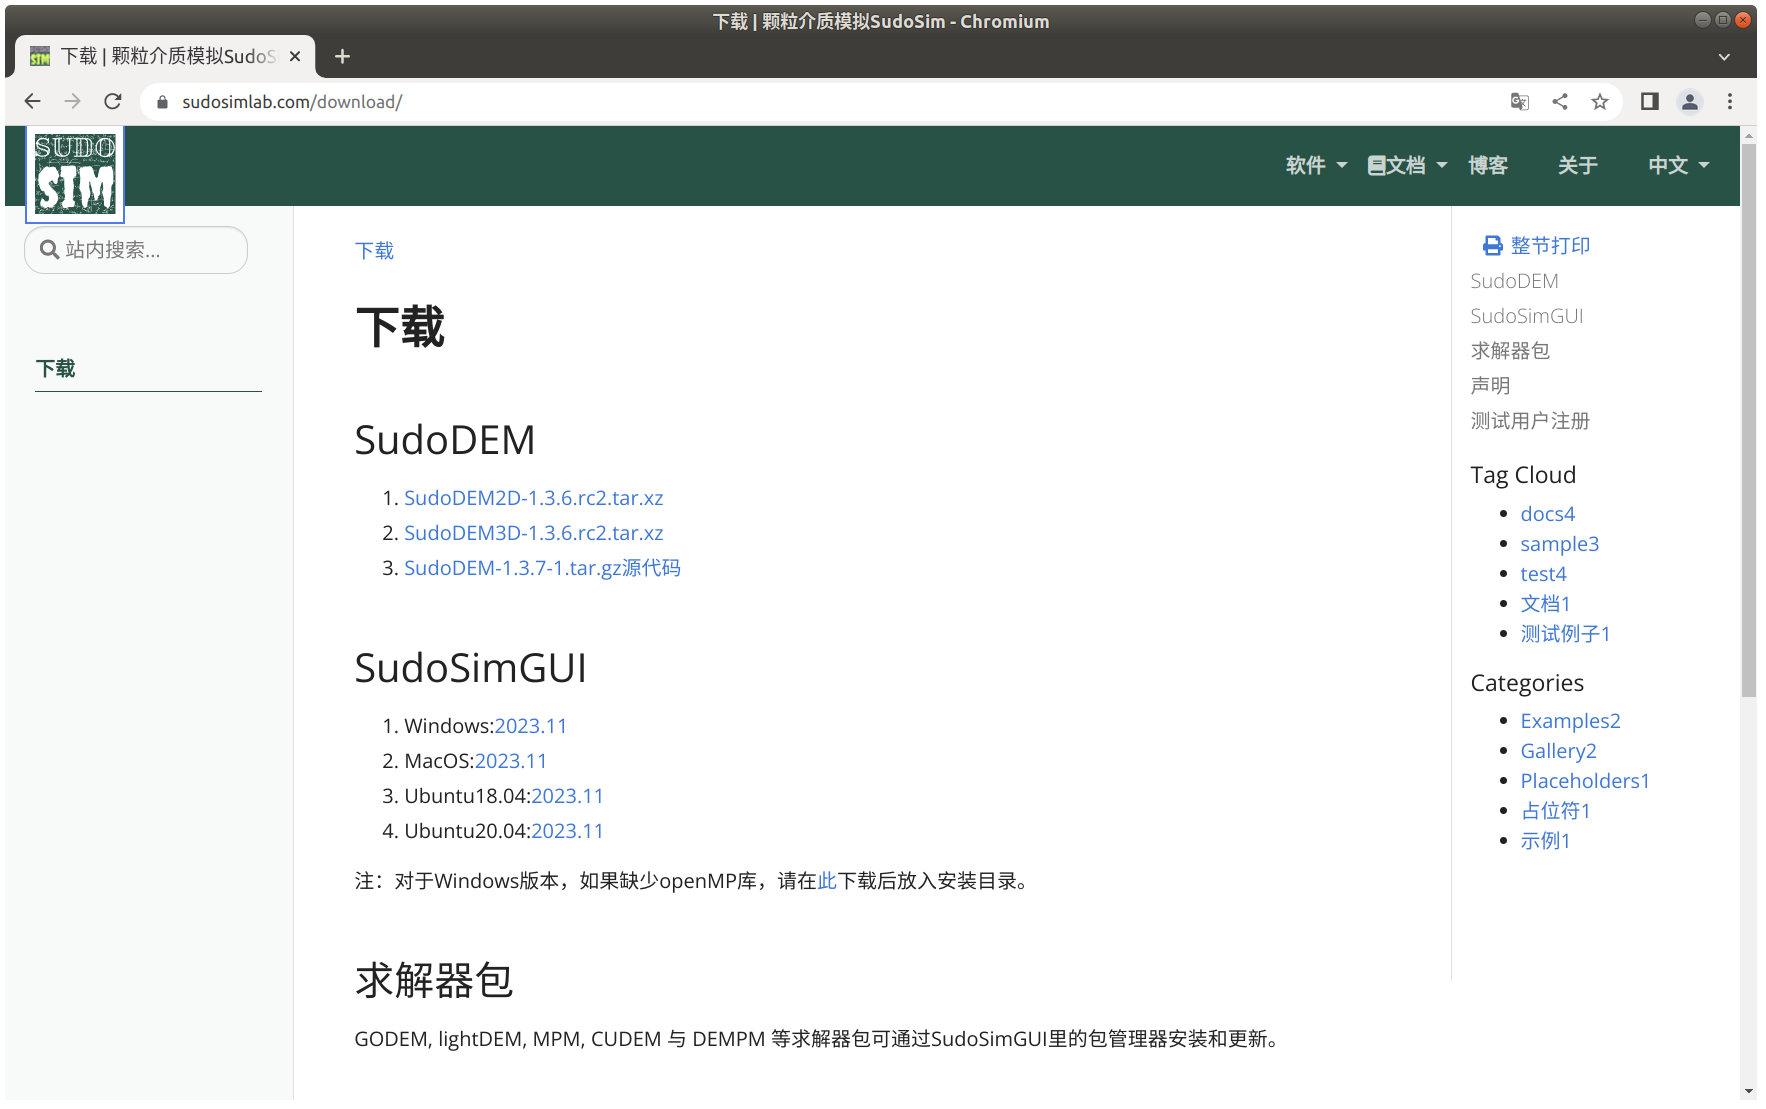Bookmark this page with the star icon
Screen dimensions: 1766x1109
tap(1600, 101)
